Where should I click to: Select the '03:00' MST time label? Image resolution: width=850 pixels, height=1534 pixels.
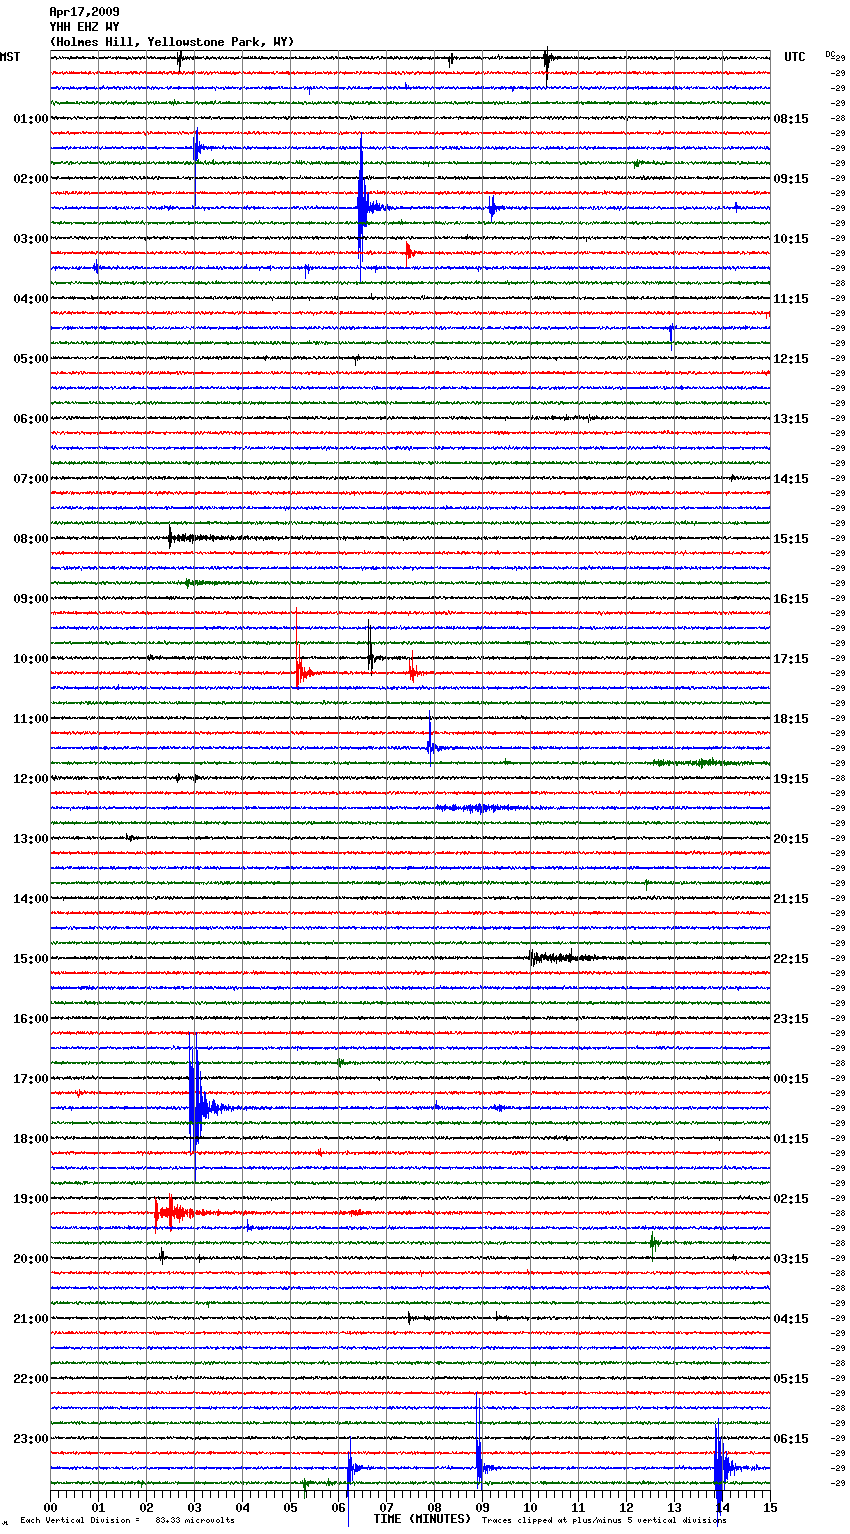click(x=31, y=239)
